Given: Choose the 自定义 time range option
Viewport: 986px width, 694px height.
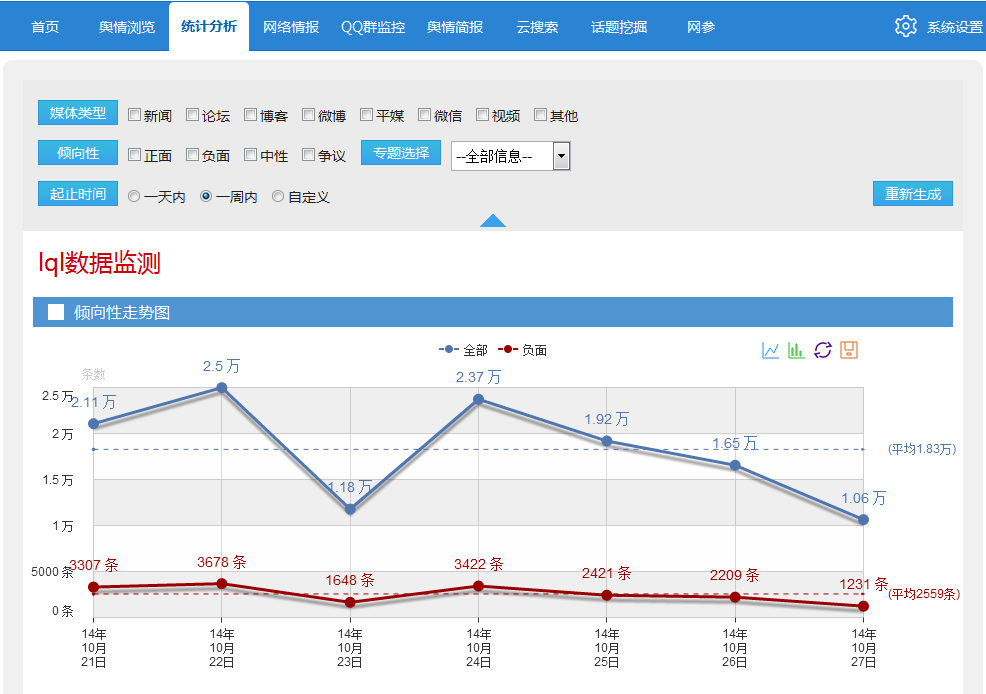Looking at the screenshot, I should click(x=278, y=197).
